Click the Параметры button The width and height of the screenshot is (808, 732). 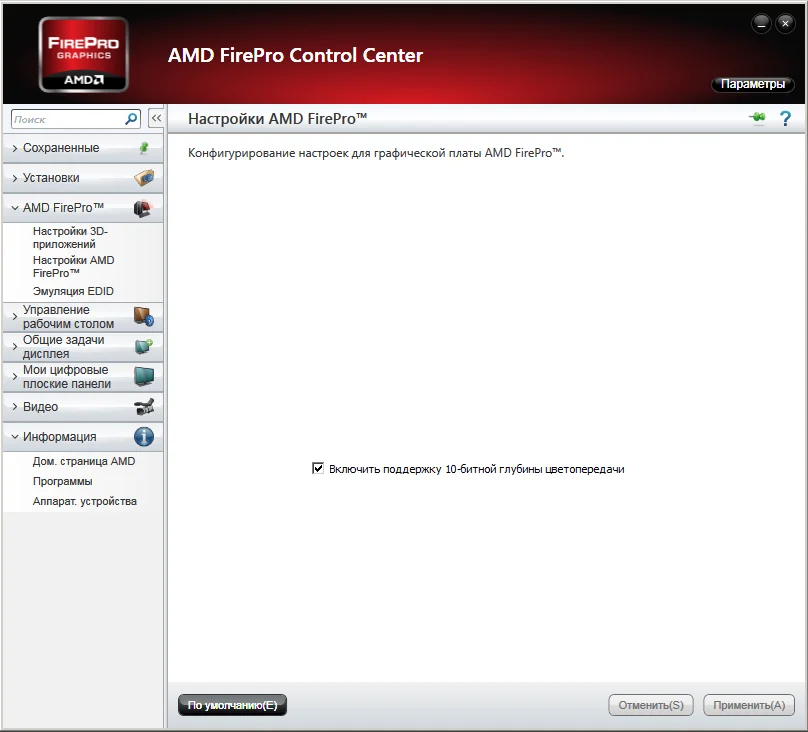click(752, 84)
